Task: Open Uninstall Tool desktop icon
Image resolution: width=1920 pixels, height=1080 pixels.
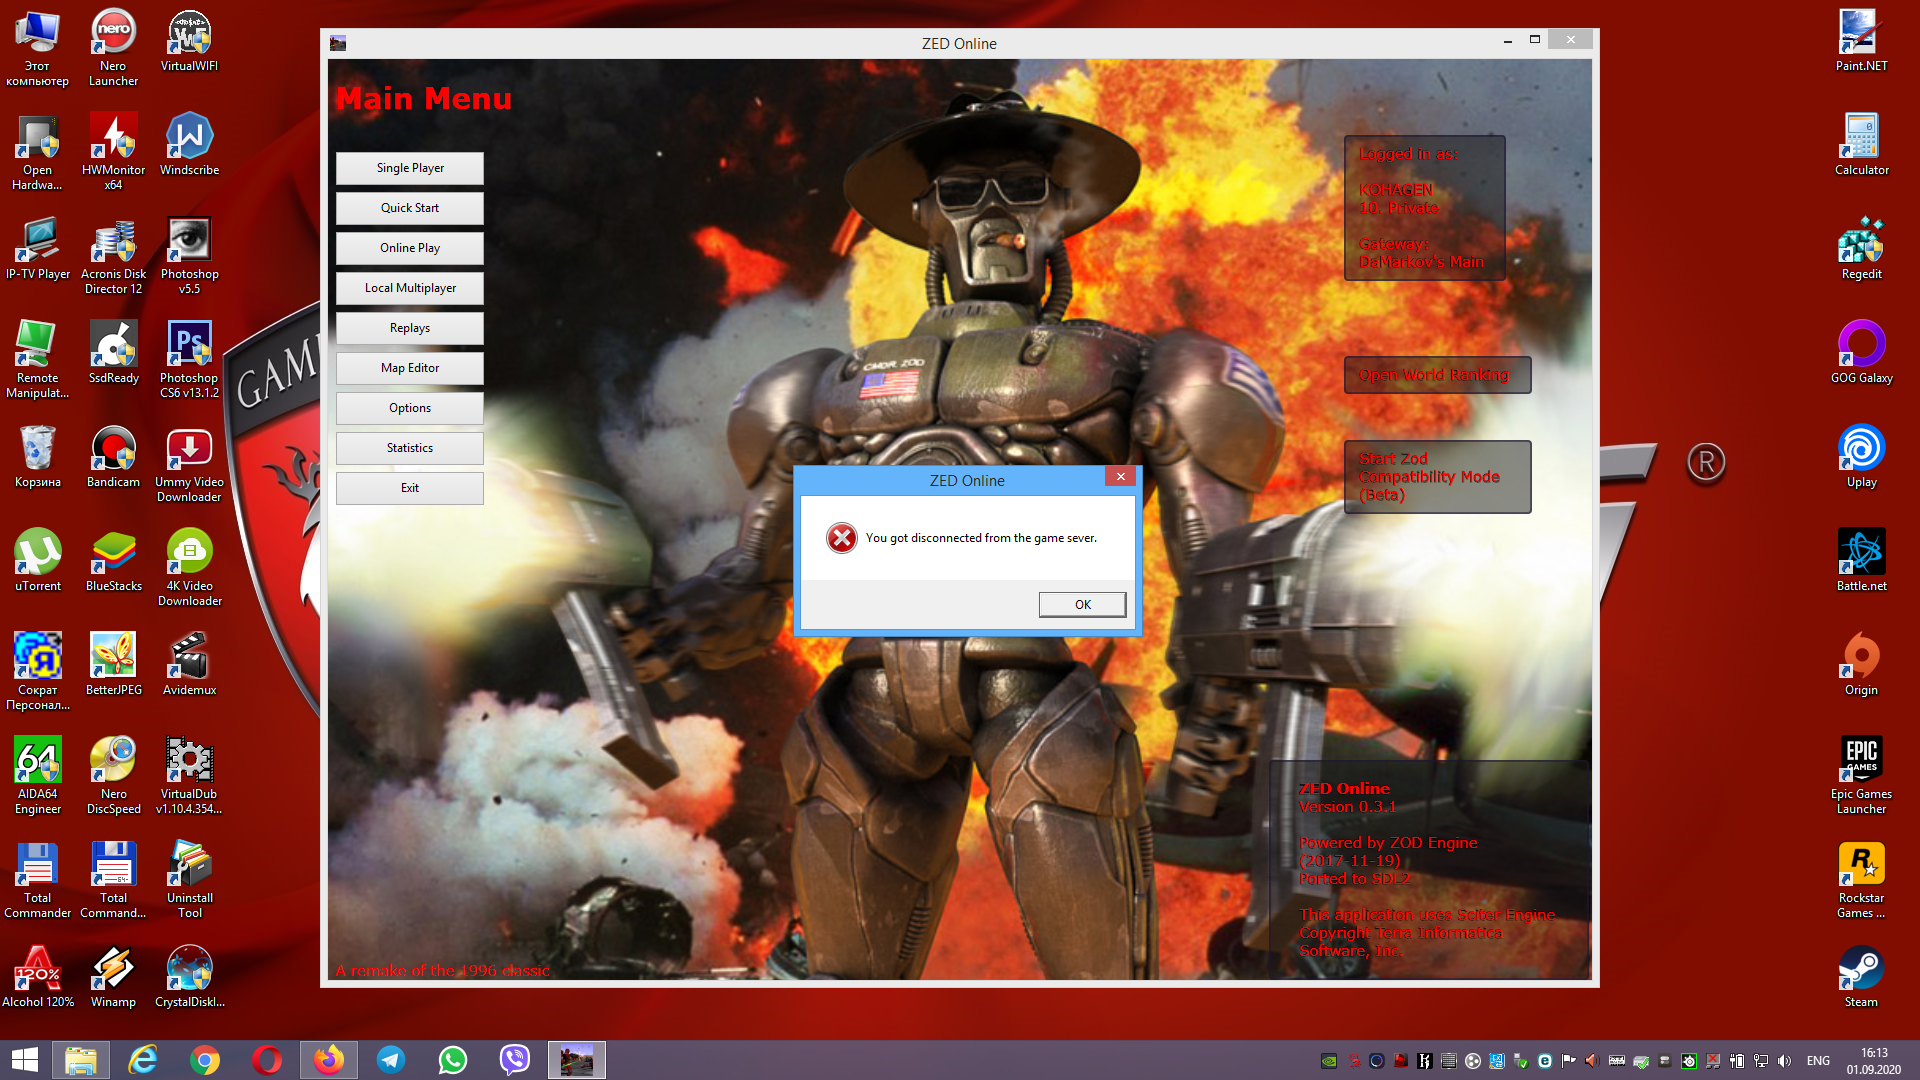Action: tap(189, 880)
